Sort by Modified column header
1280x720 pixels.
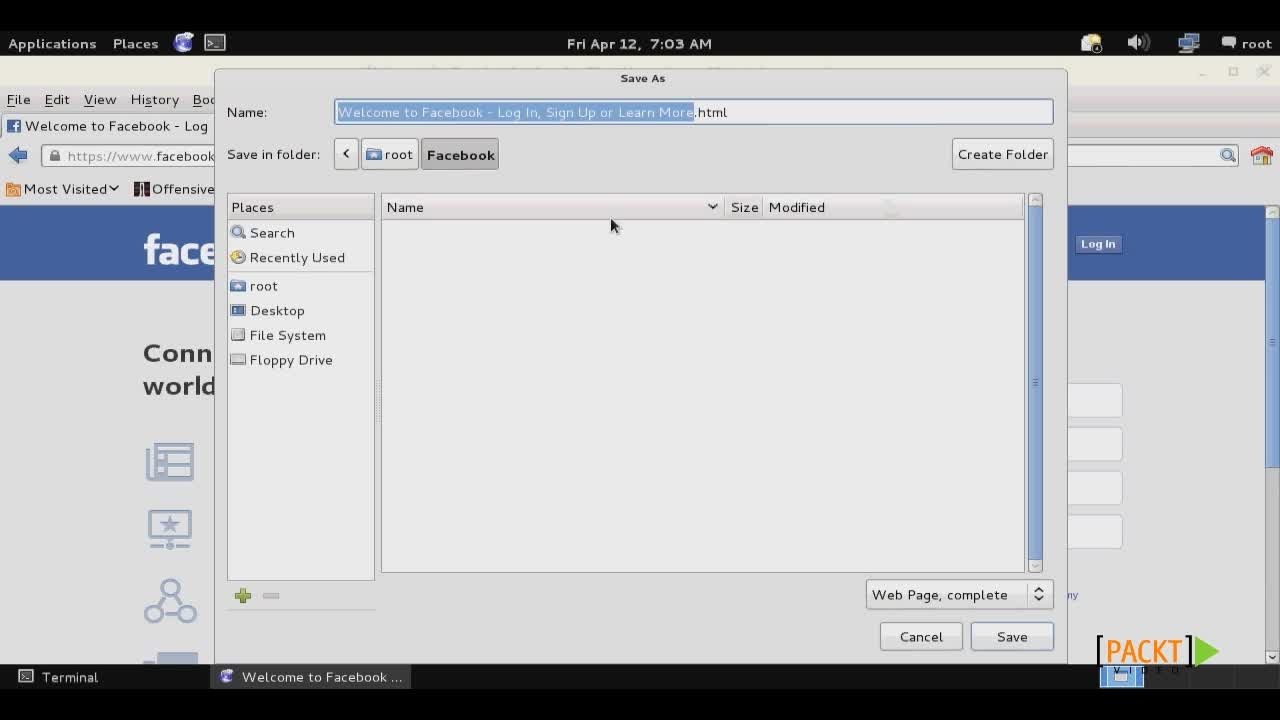(x=893, y=207)
